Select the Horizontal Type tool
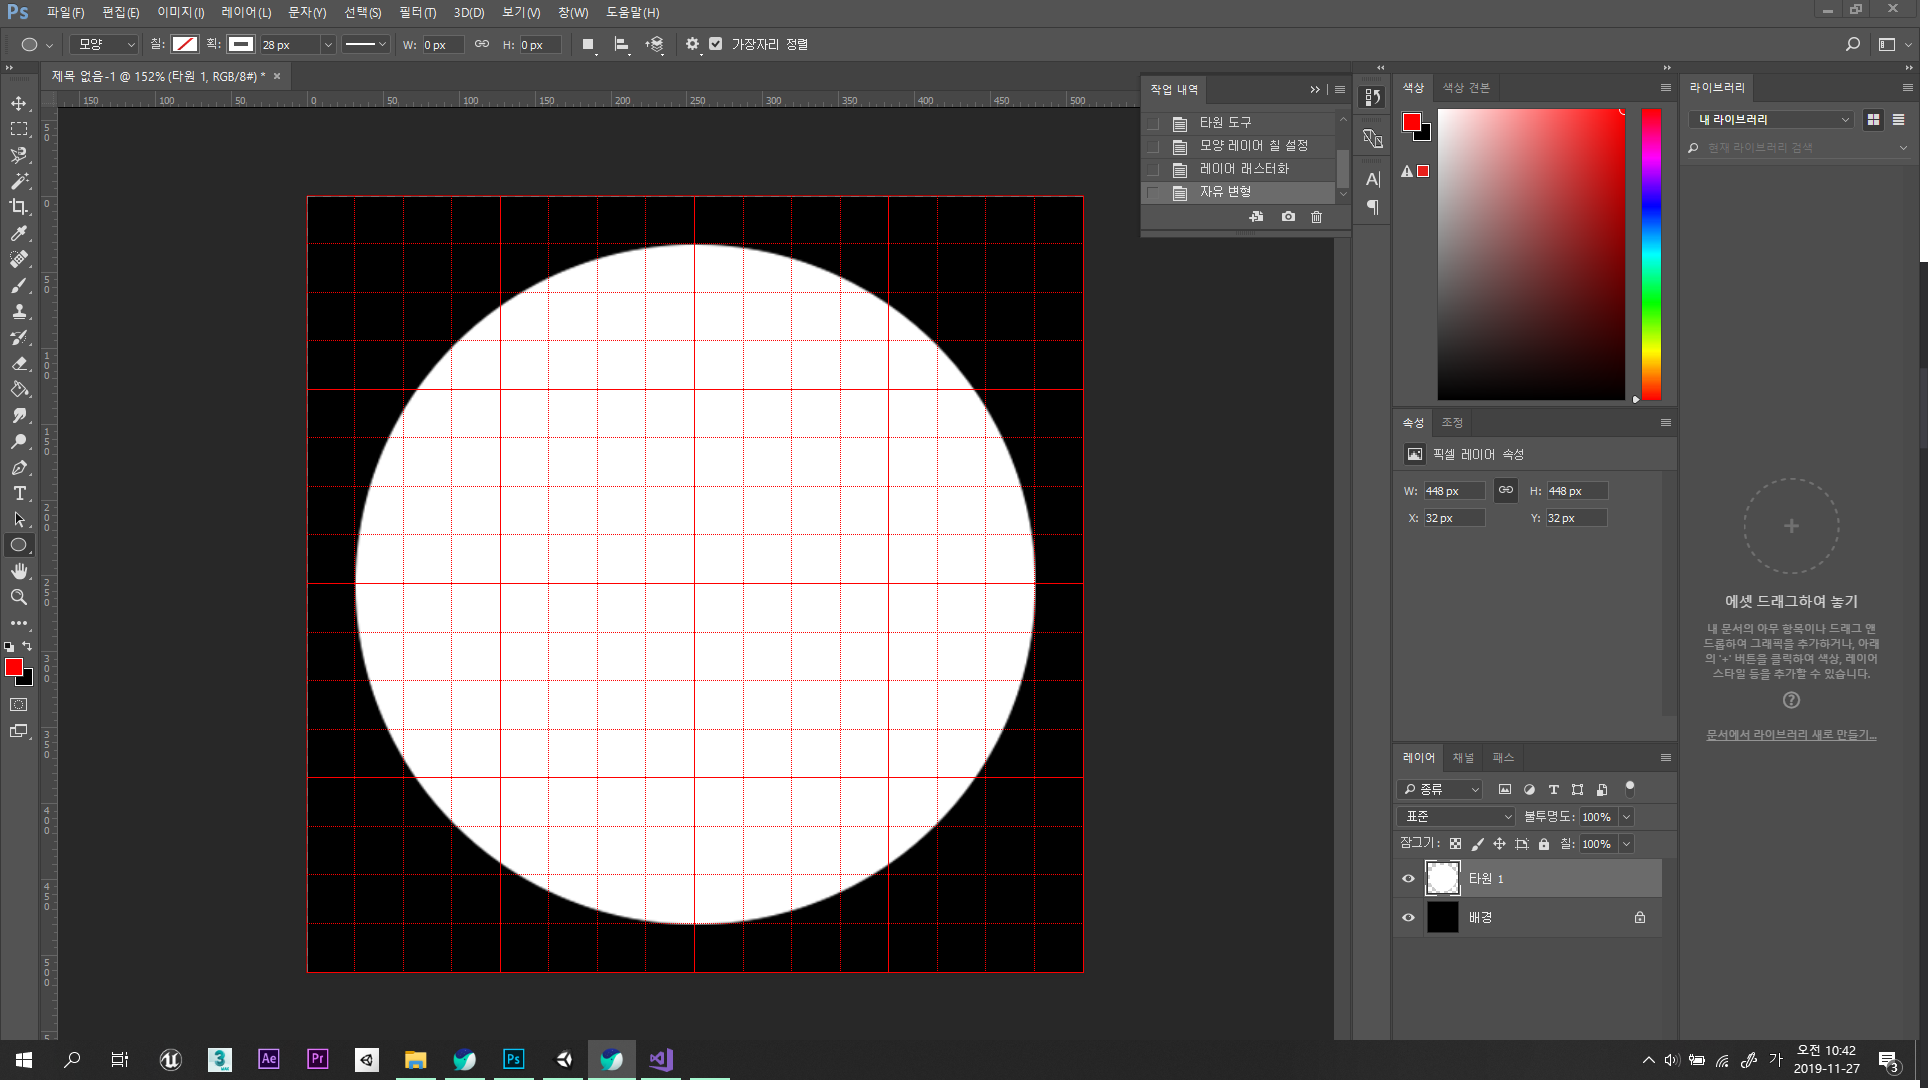Screen dimensions: 1928x1088 coord(19,493)
